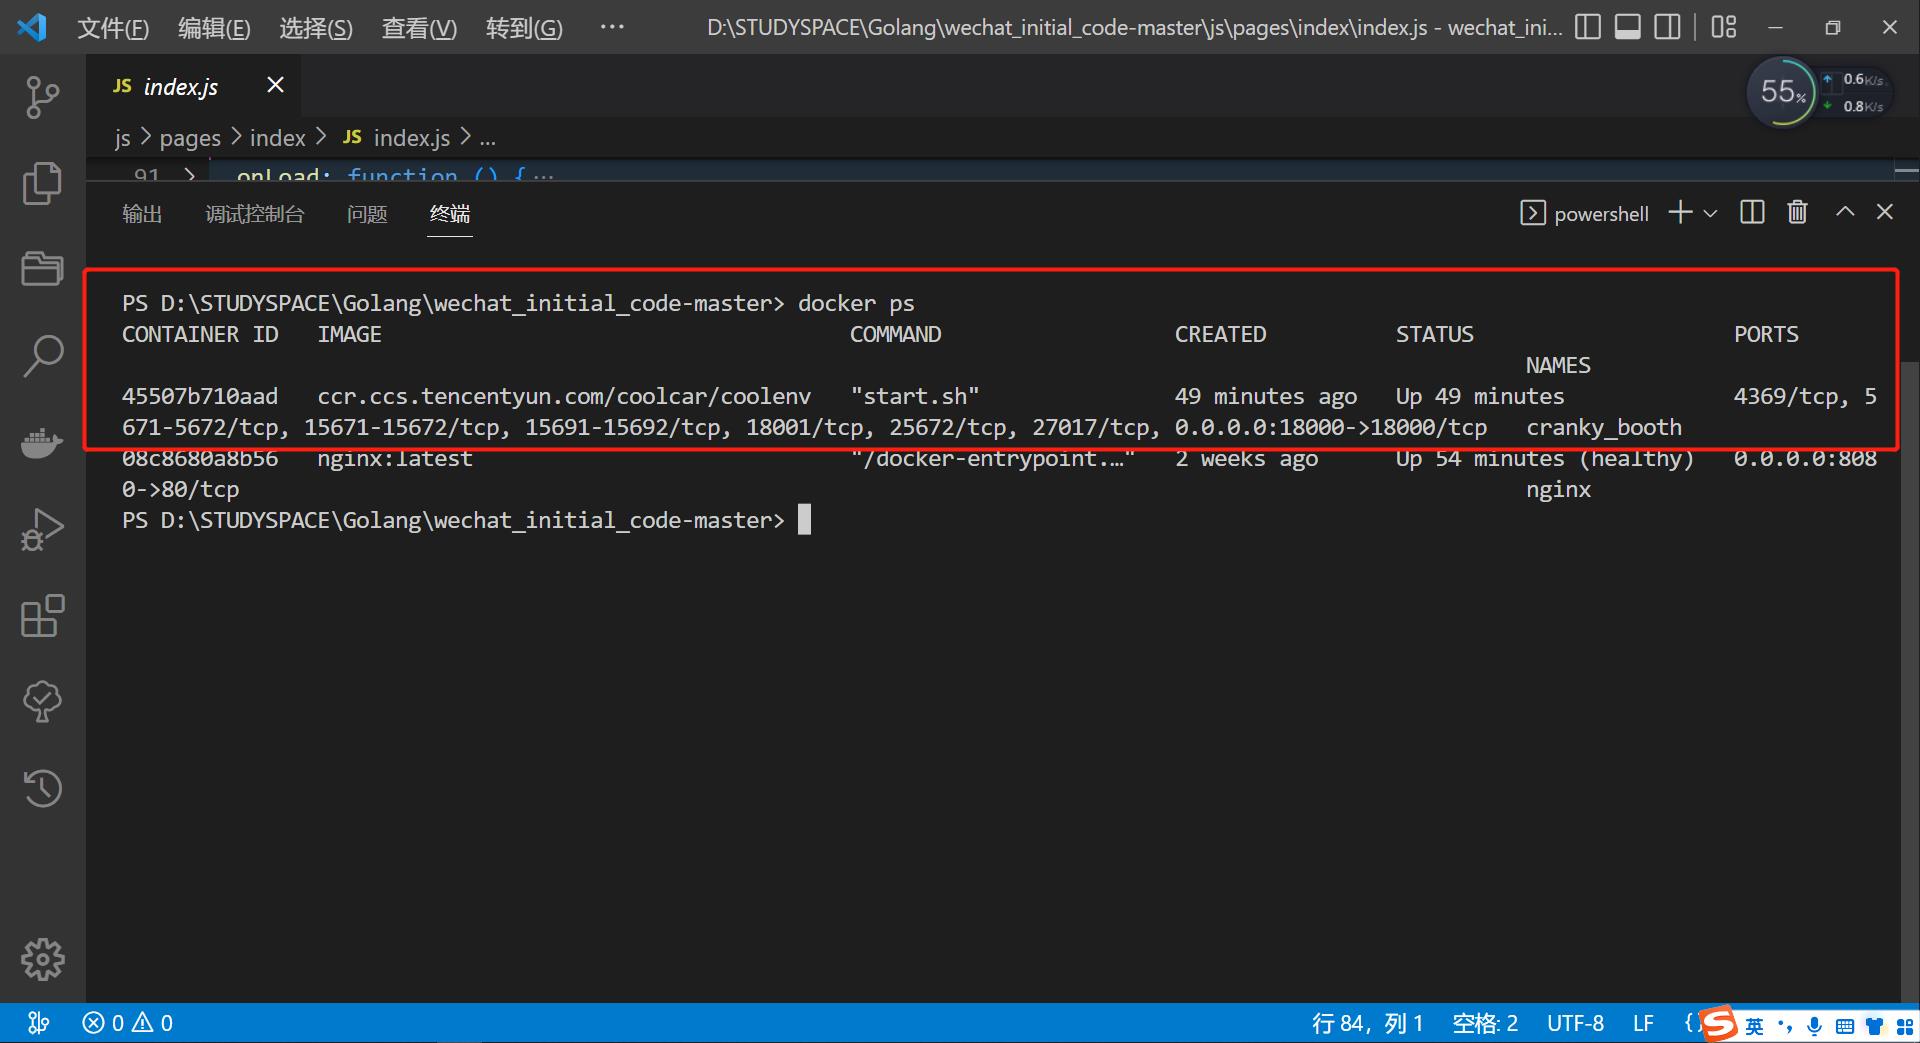1920x1043 pixels.
Task: Open the Sogou soft keyboard icon
Action: pos(1845,1026)
